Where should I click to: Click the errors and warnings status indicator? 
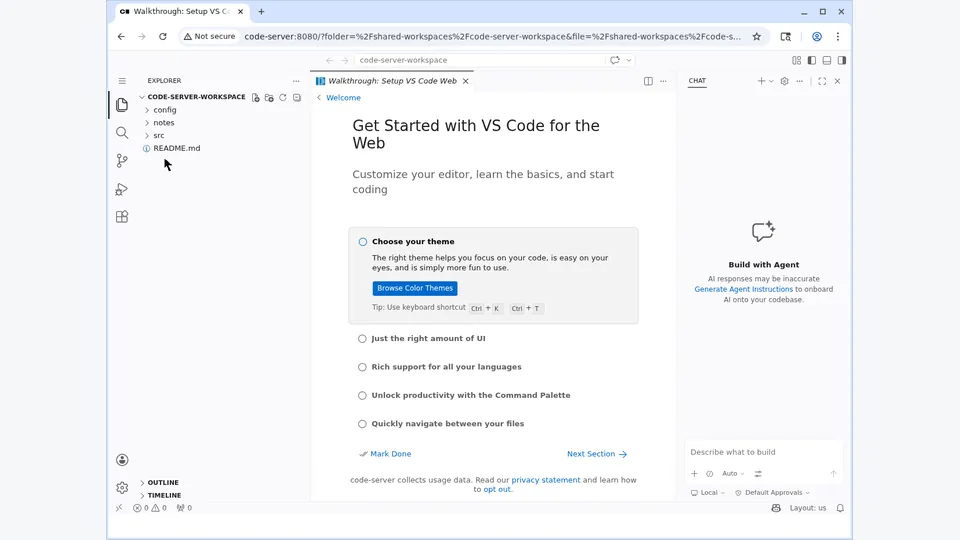point(150,508)
